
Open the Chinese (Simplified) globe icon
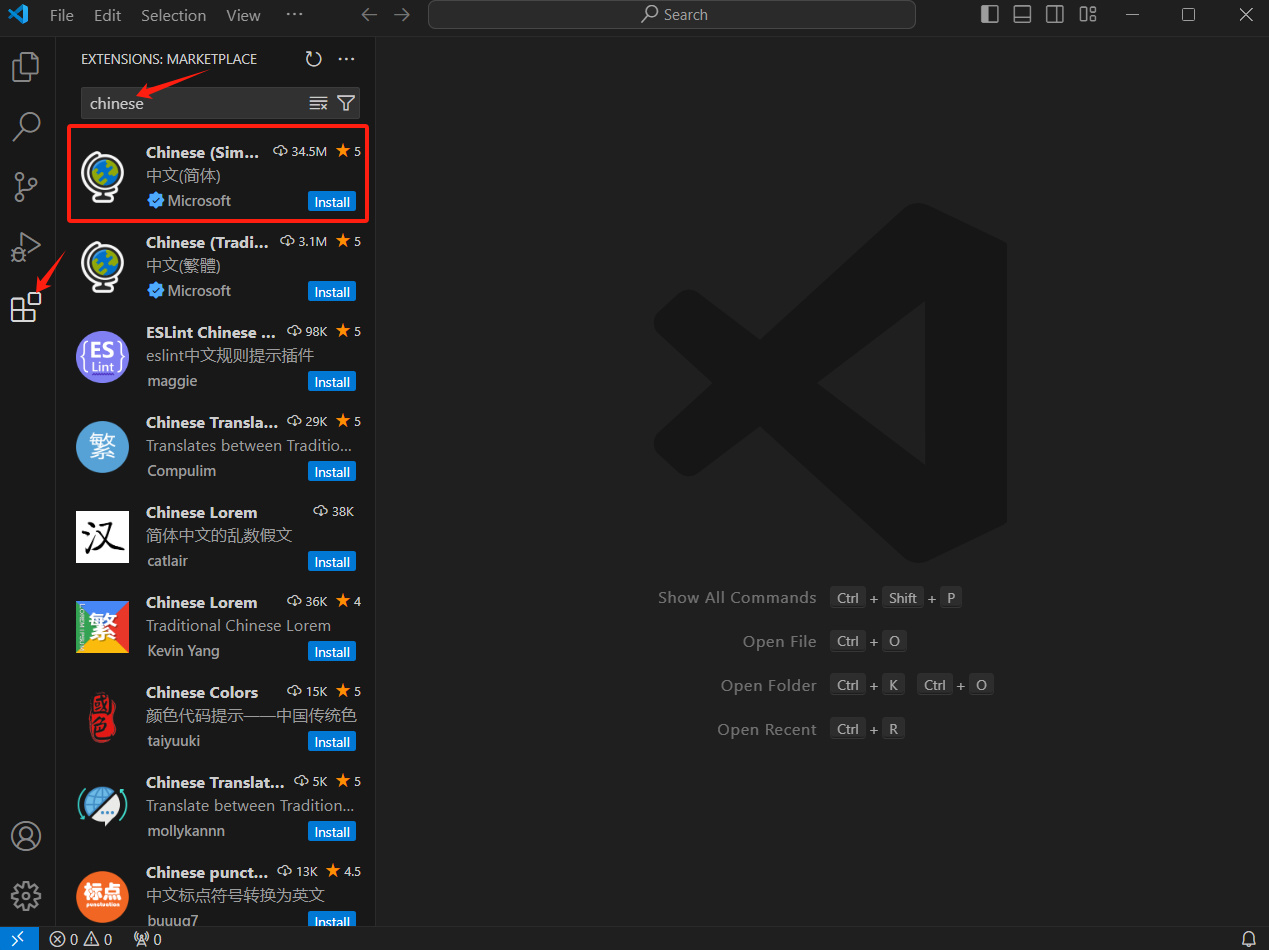102,176
